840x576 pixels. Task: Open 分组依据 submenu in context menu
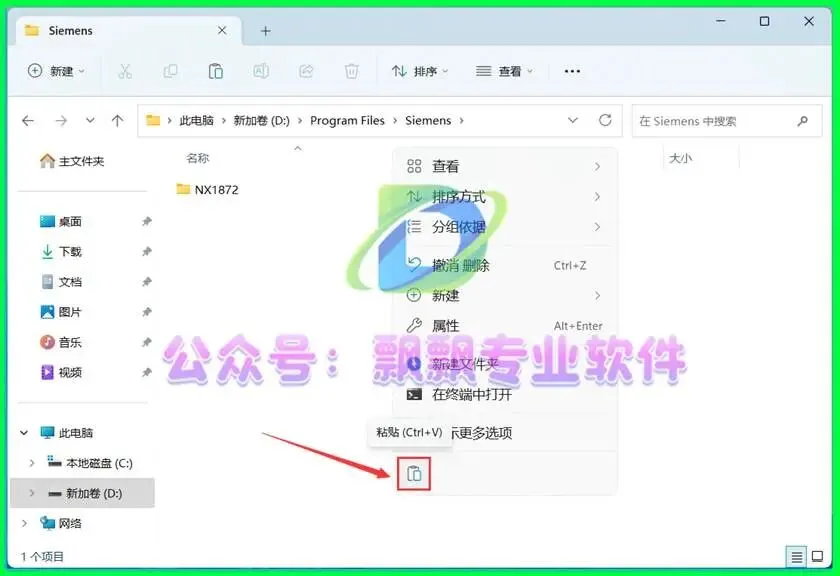[504, 227]
